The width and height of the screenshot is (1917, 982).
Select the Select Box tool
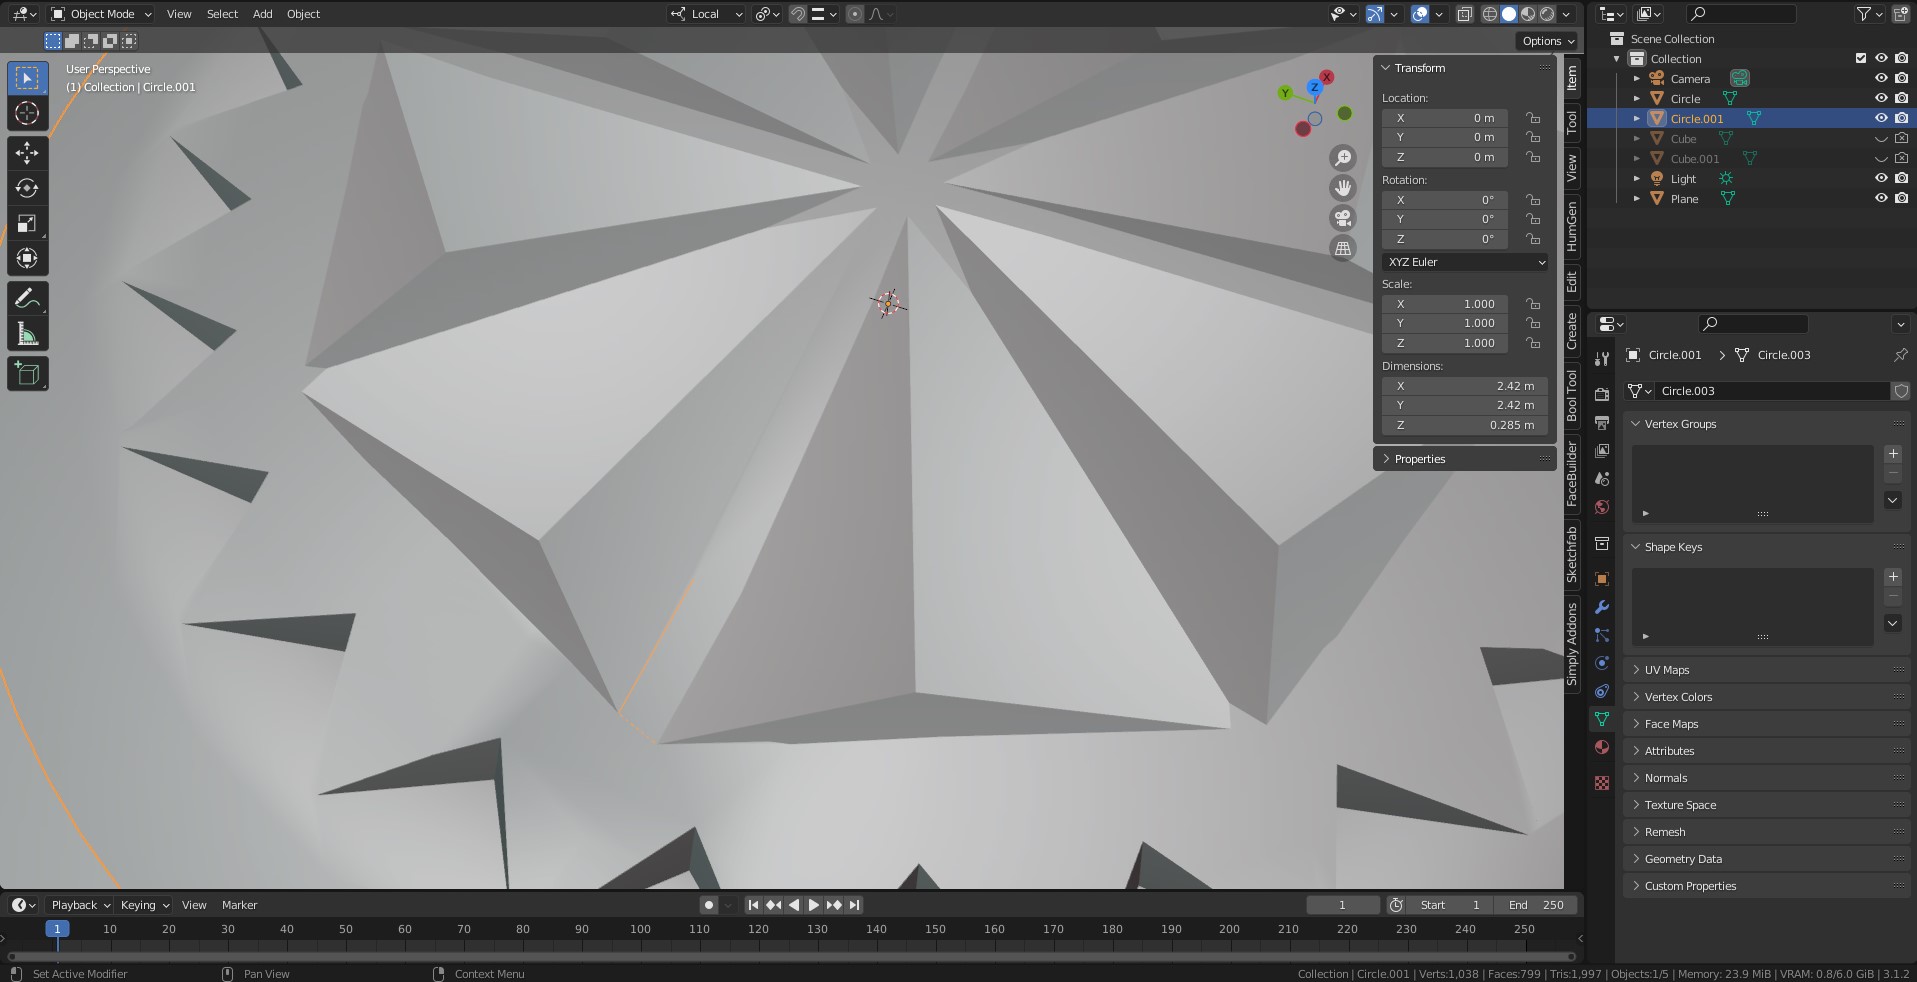[27, 78]
